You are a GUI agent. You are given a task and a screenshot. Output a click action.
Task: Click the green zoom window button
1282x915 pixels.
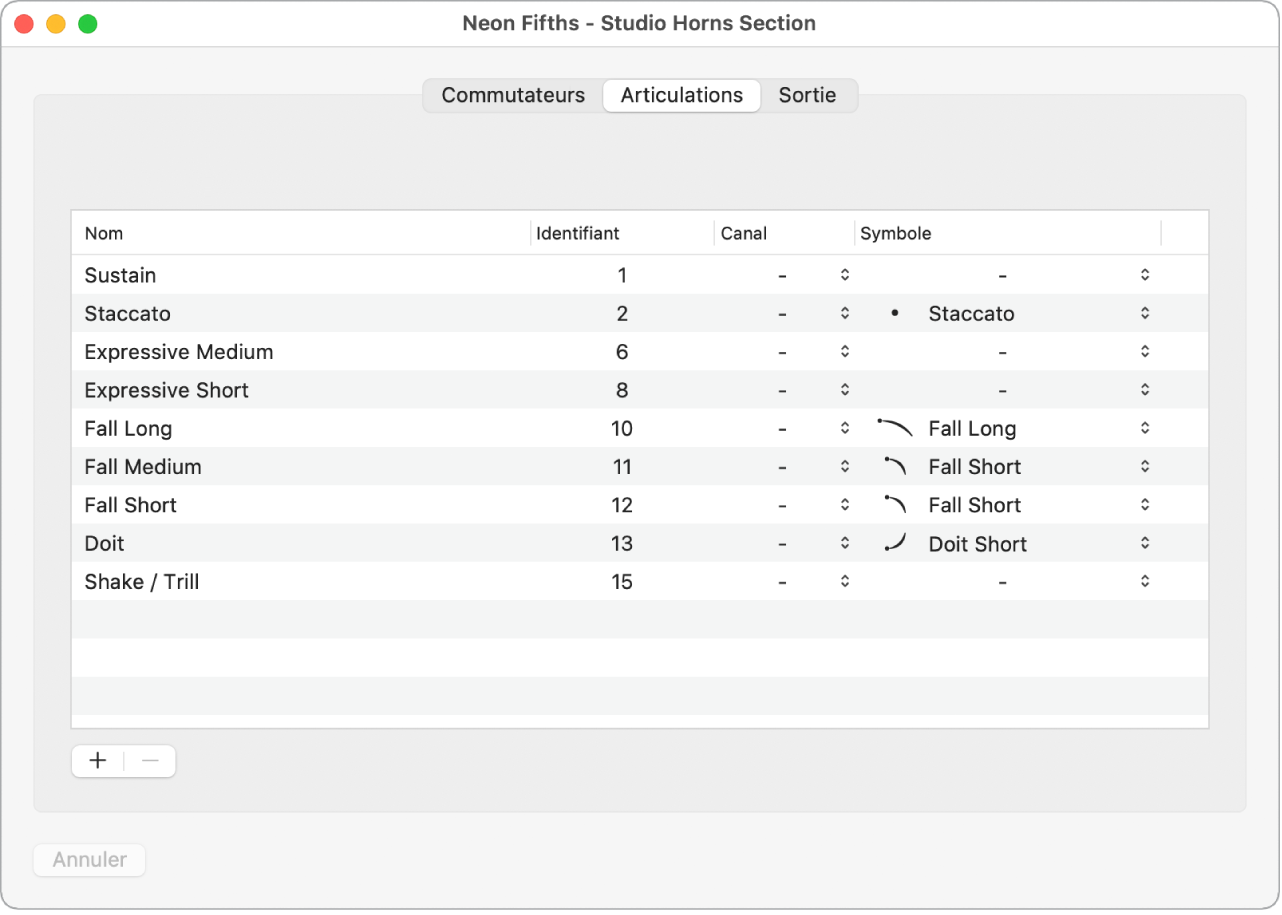pyautogui.click(x=88, y=24)
